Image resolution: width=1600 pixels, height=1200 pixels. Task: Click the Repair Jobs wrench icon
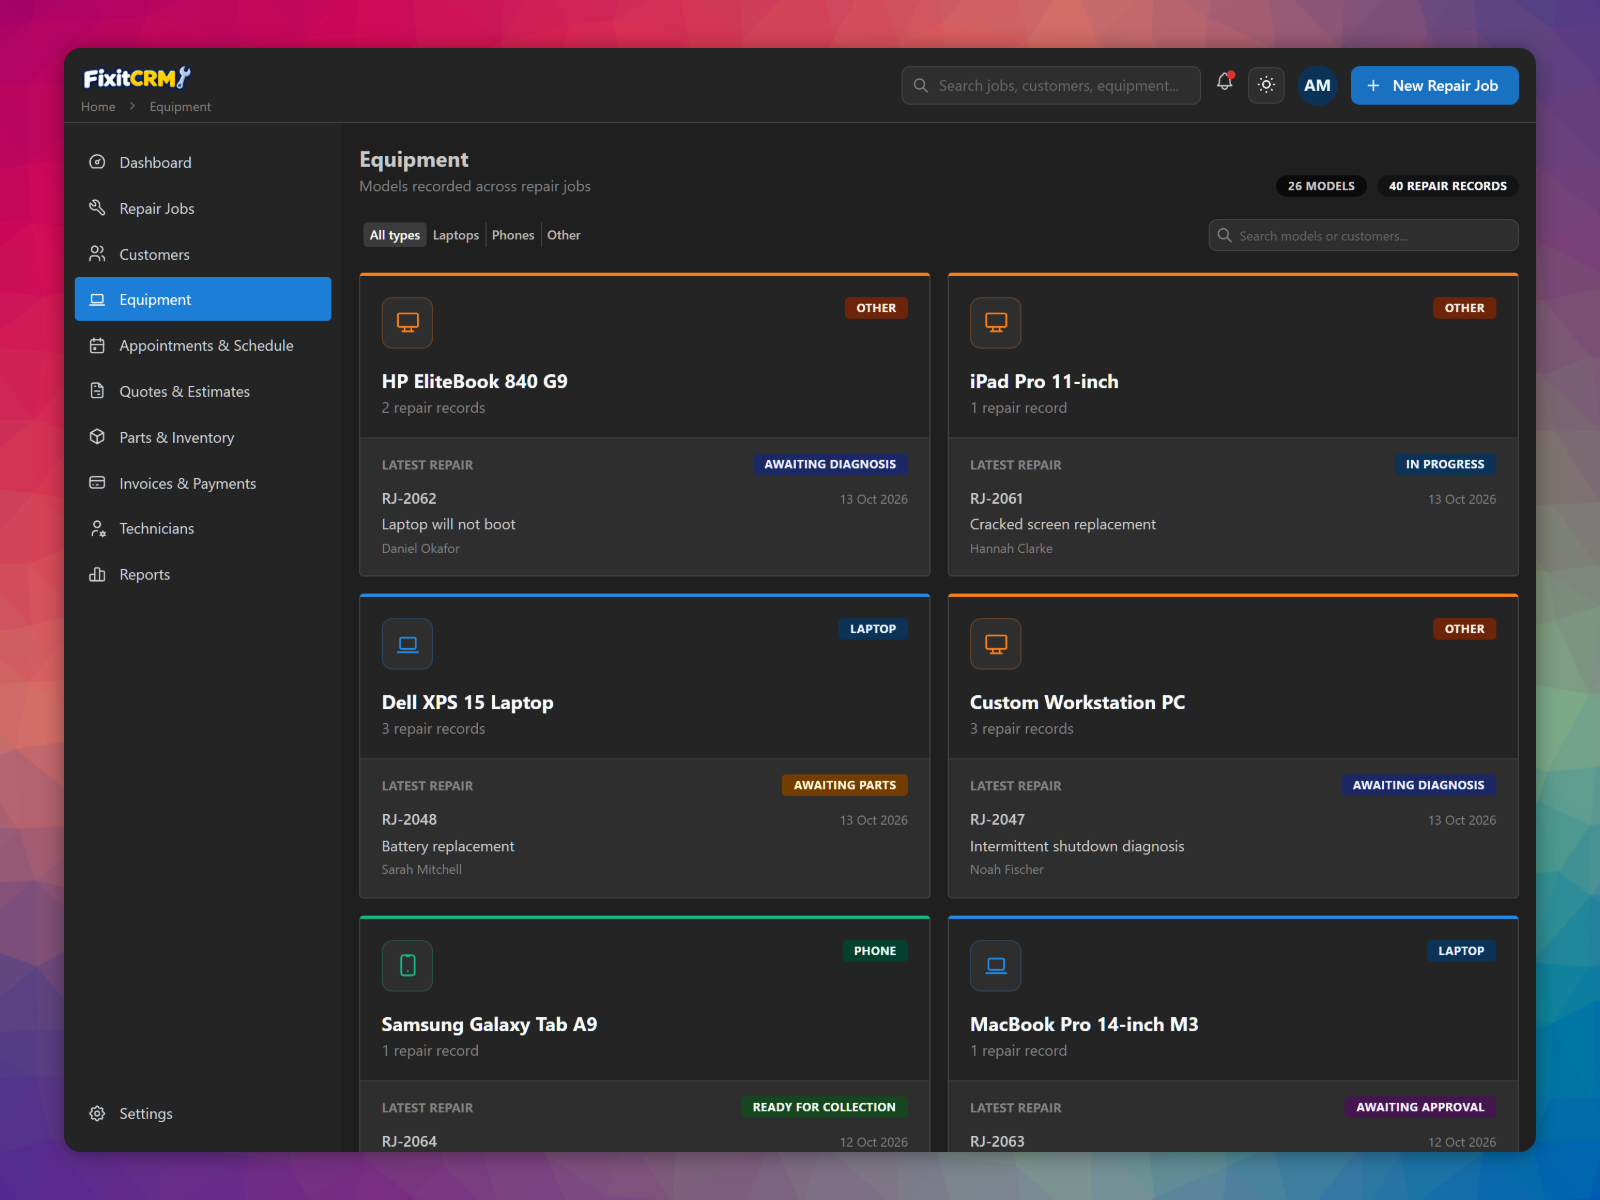(x=97, y=208)
